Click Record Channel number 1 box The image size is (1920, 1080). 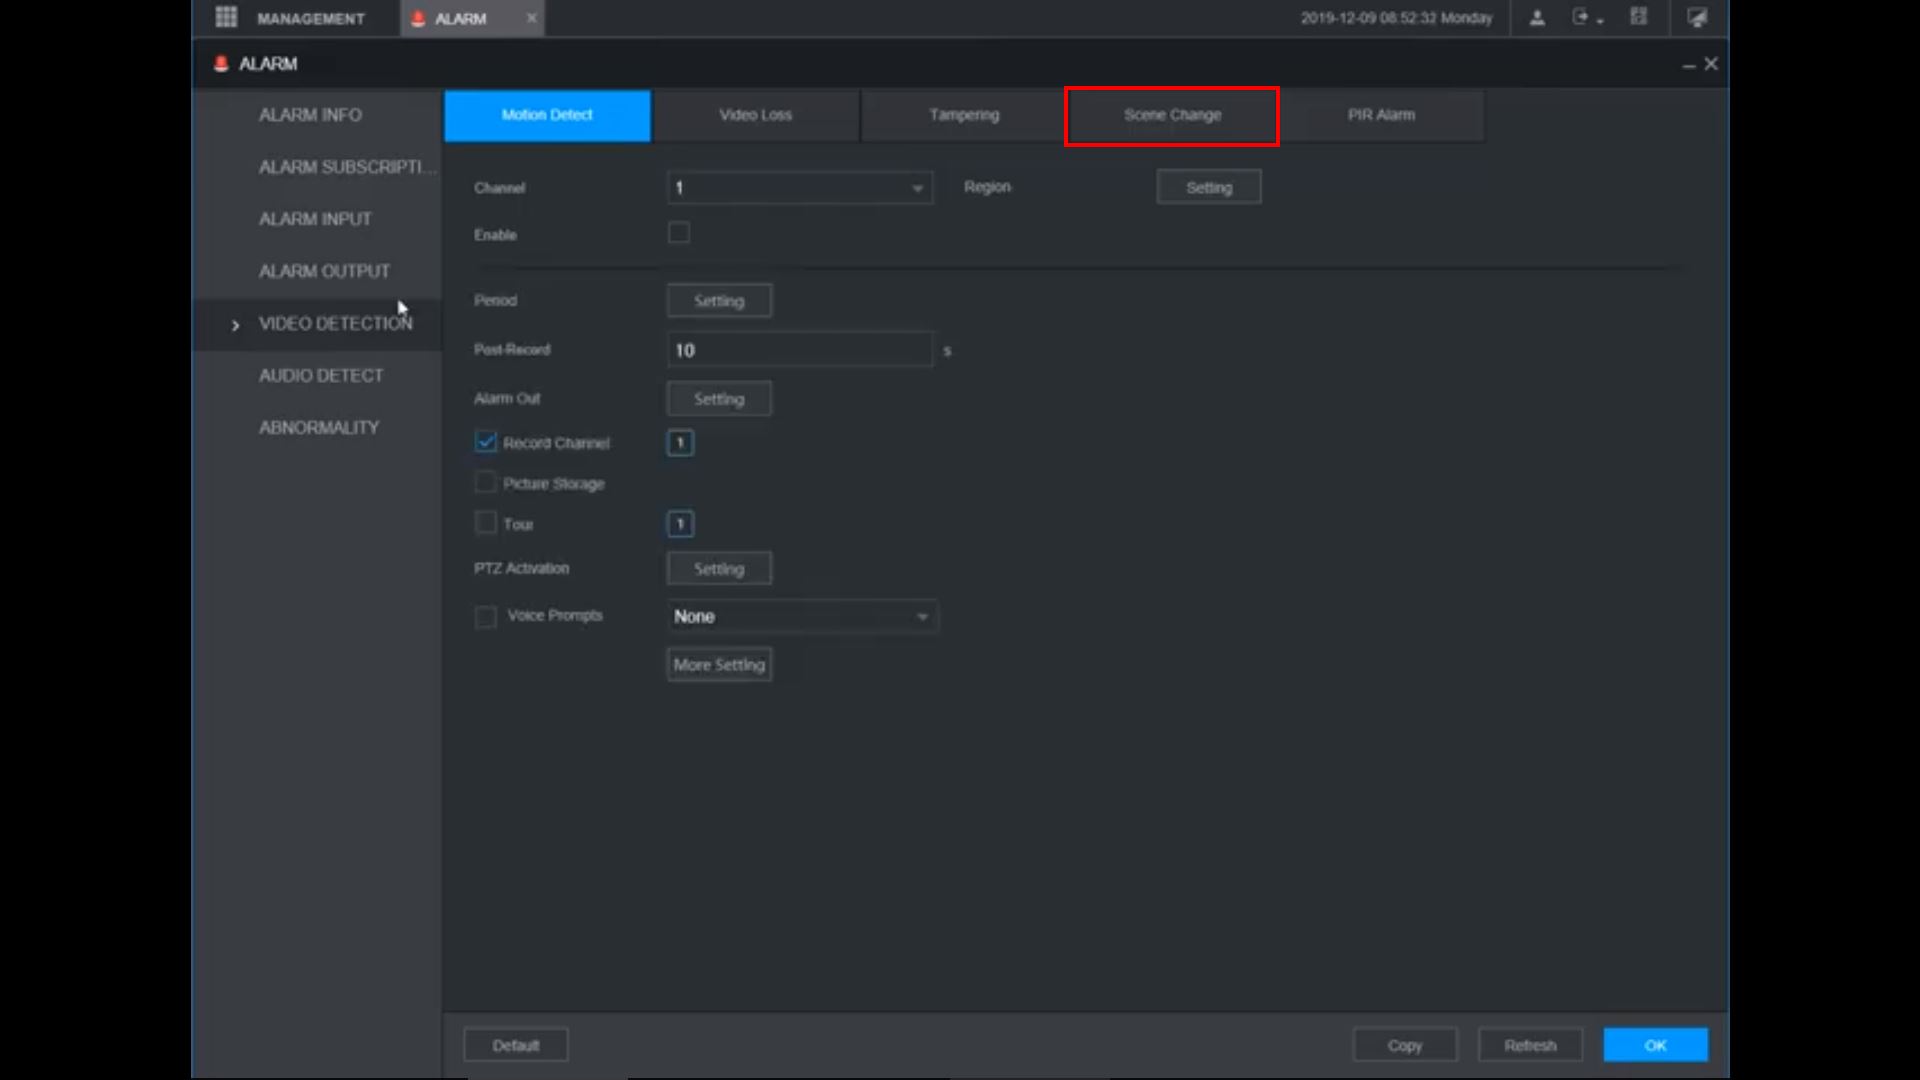tap(680, 443)
